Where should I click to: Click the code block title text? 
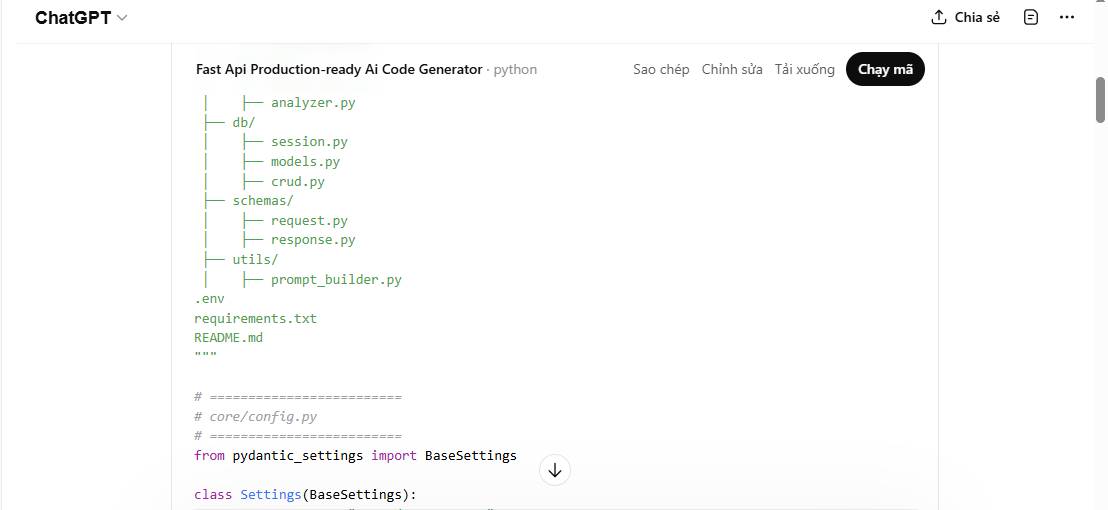pos(339,69)
